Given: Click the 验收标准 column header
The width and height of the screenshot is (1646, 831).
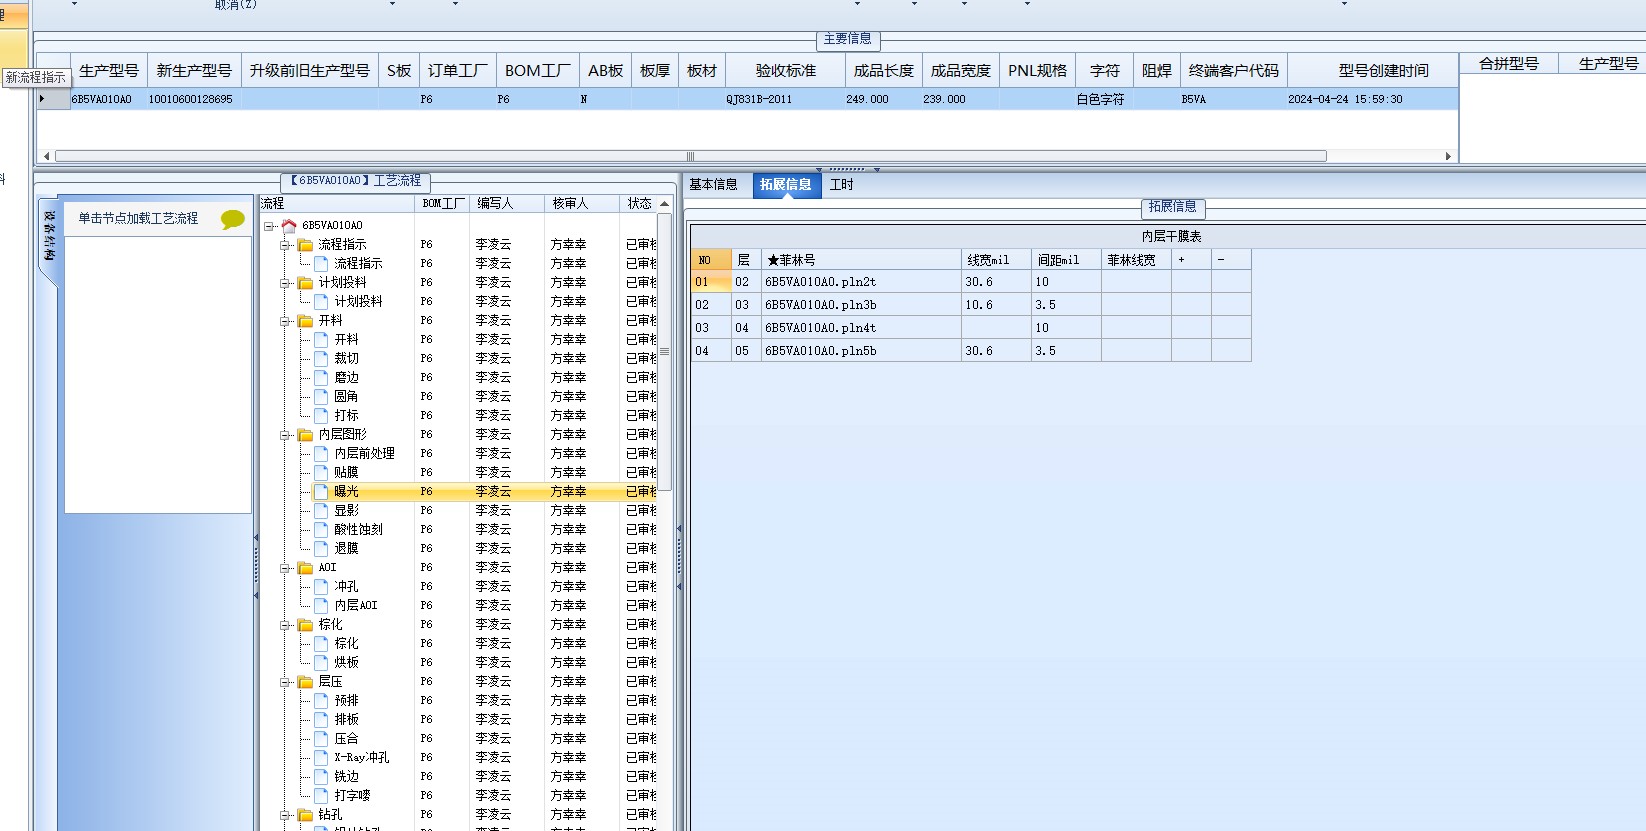Looking at the screenshot, I should (x=786, y=71).
